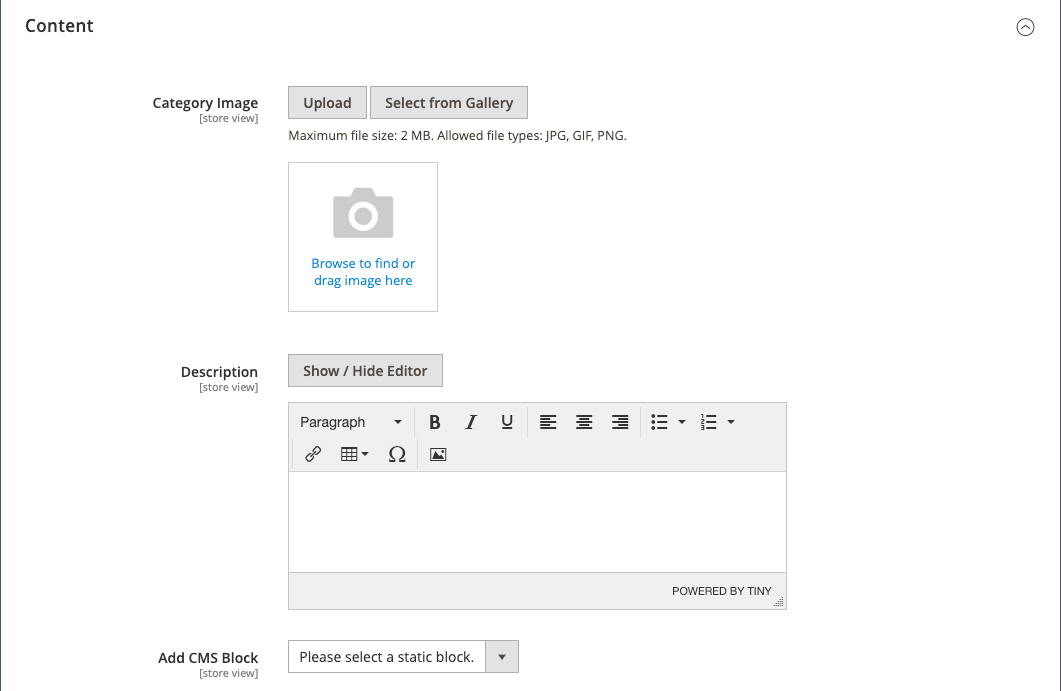Click the insert image icon
The width and height of the screenshot is (1061, 691).
[x=438, y=454]
